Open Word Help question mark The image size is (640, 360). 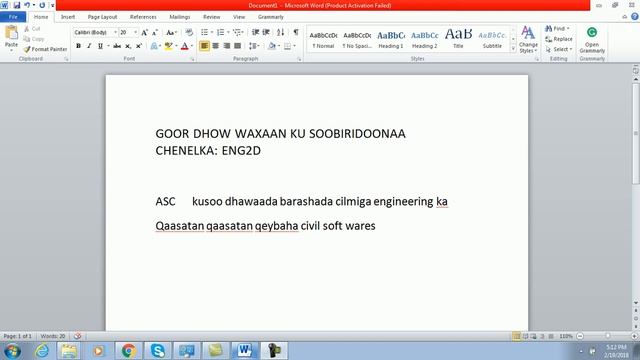(x=635, y=17)
